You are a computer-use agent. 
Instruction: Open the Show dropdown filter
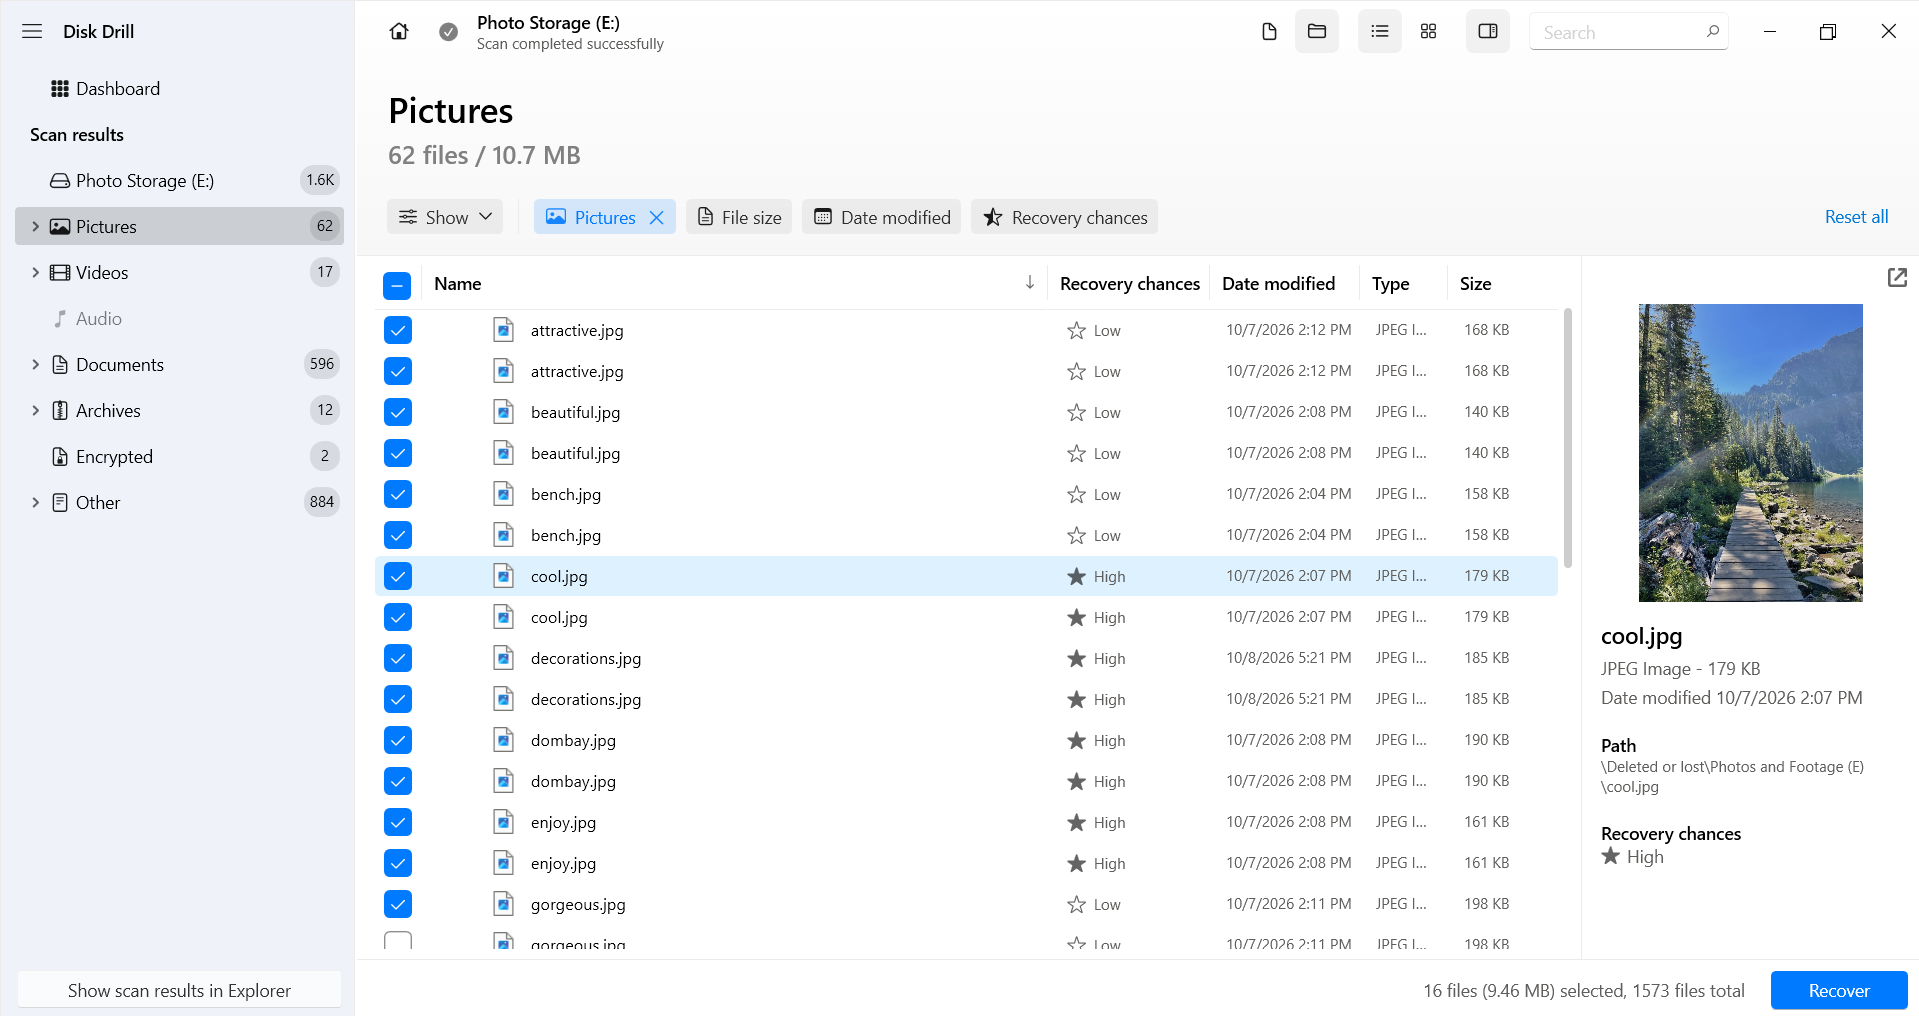pyautogui.click(x=445, y=217)
